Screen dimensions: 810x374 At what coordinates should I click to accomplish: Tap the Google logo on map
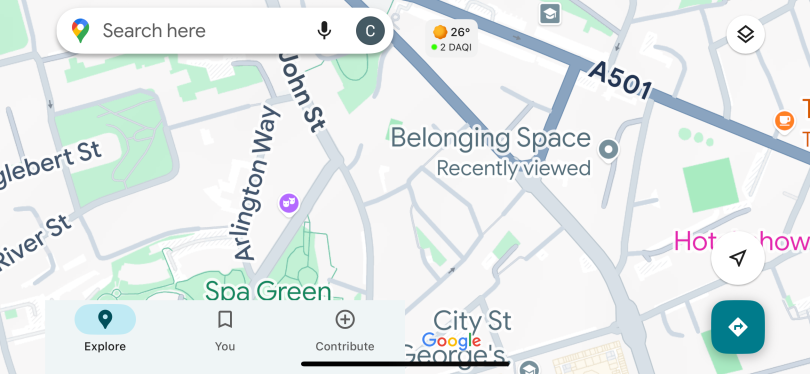click(451, 341)
